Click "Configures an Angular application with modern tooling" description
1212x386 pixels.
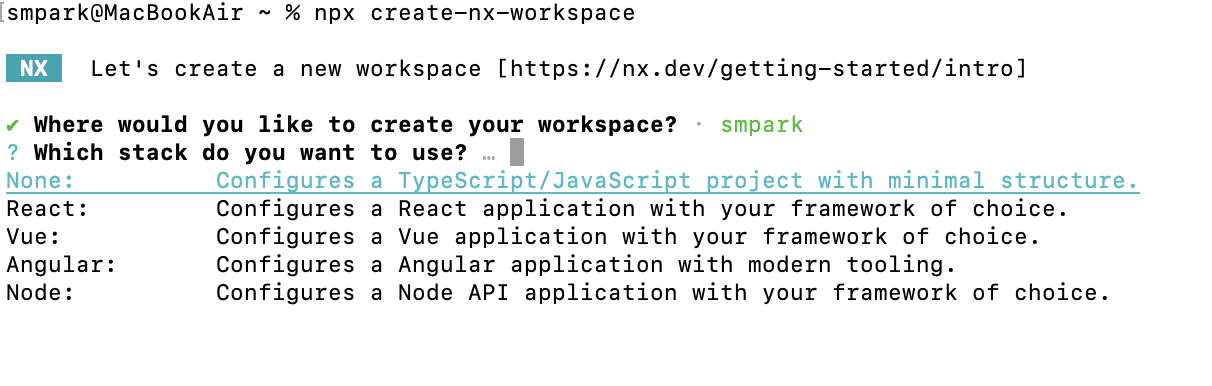587,265
